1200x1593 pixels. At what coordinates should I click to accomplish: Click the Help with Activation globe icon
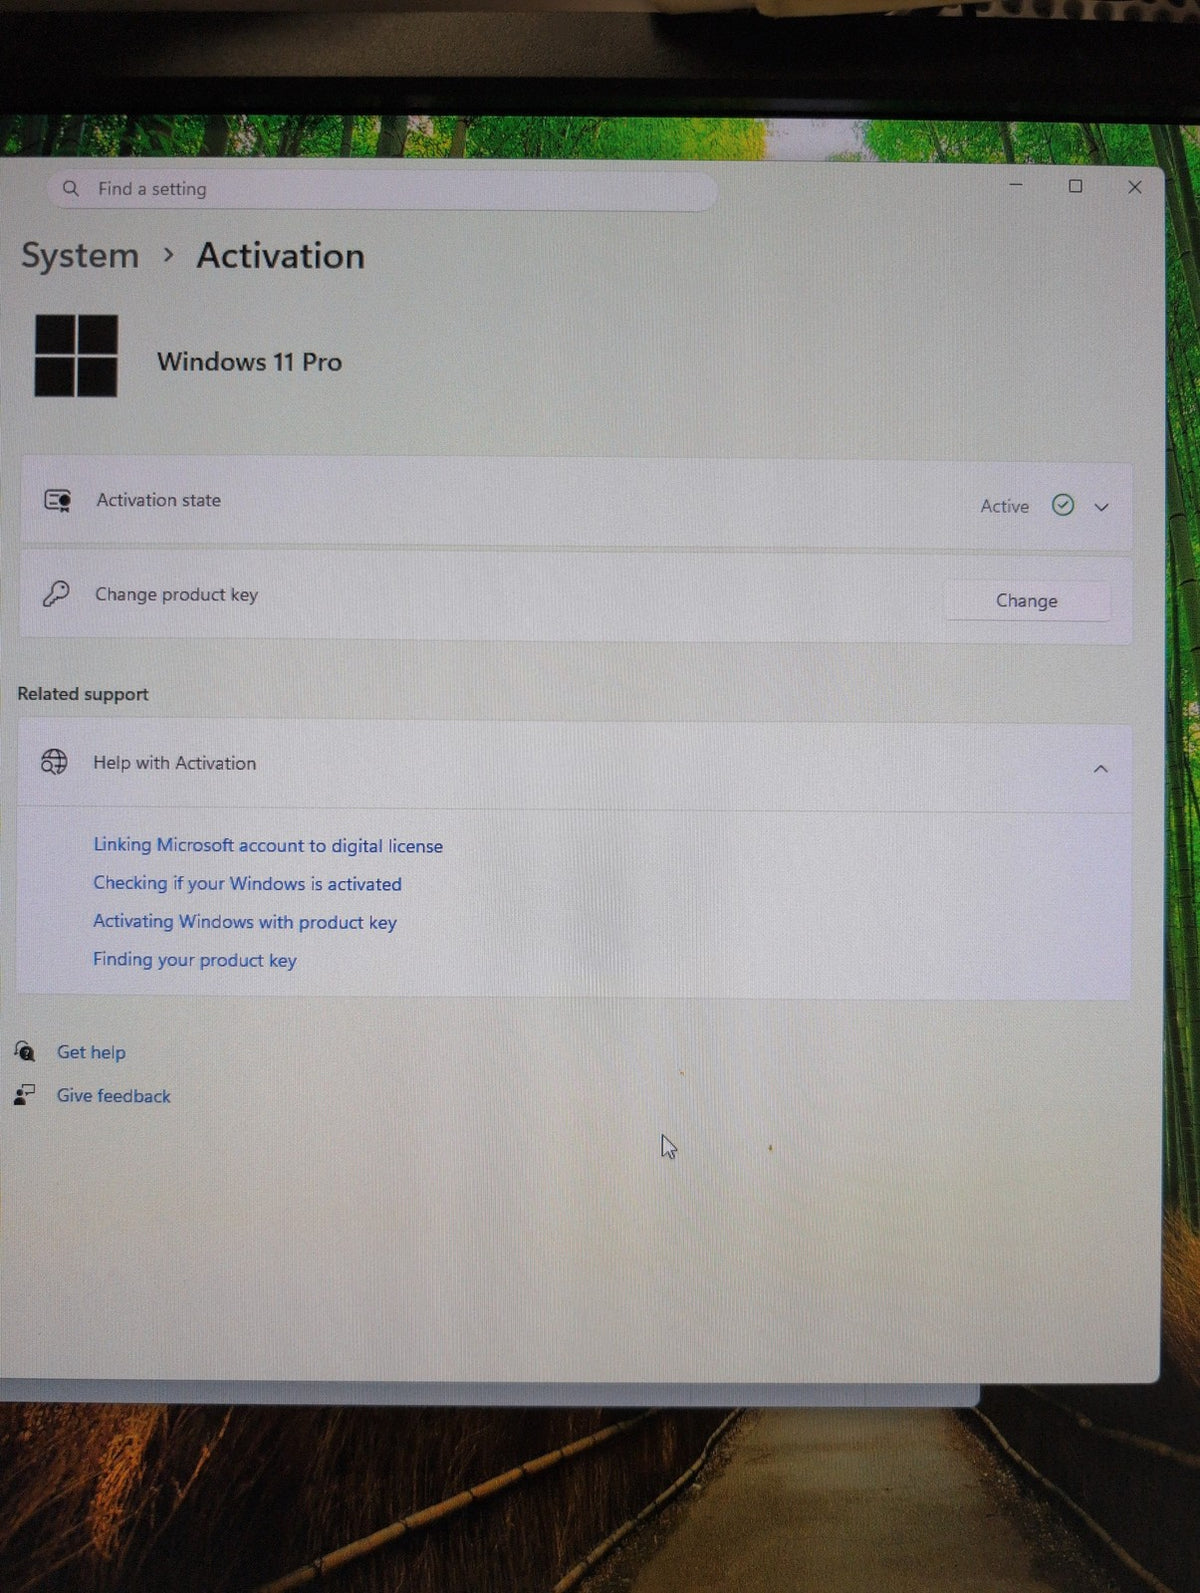[54, 762]
